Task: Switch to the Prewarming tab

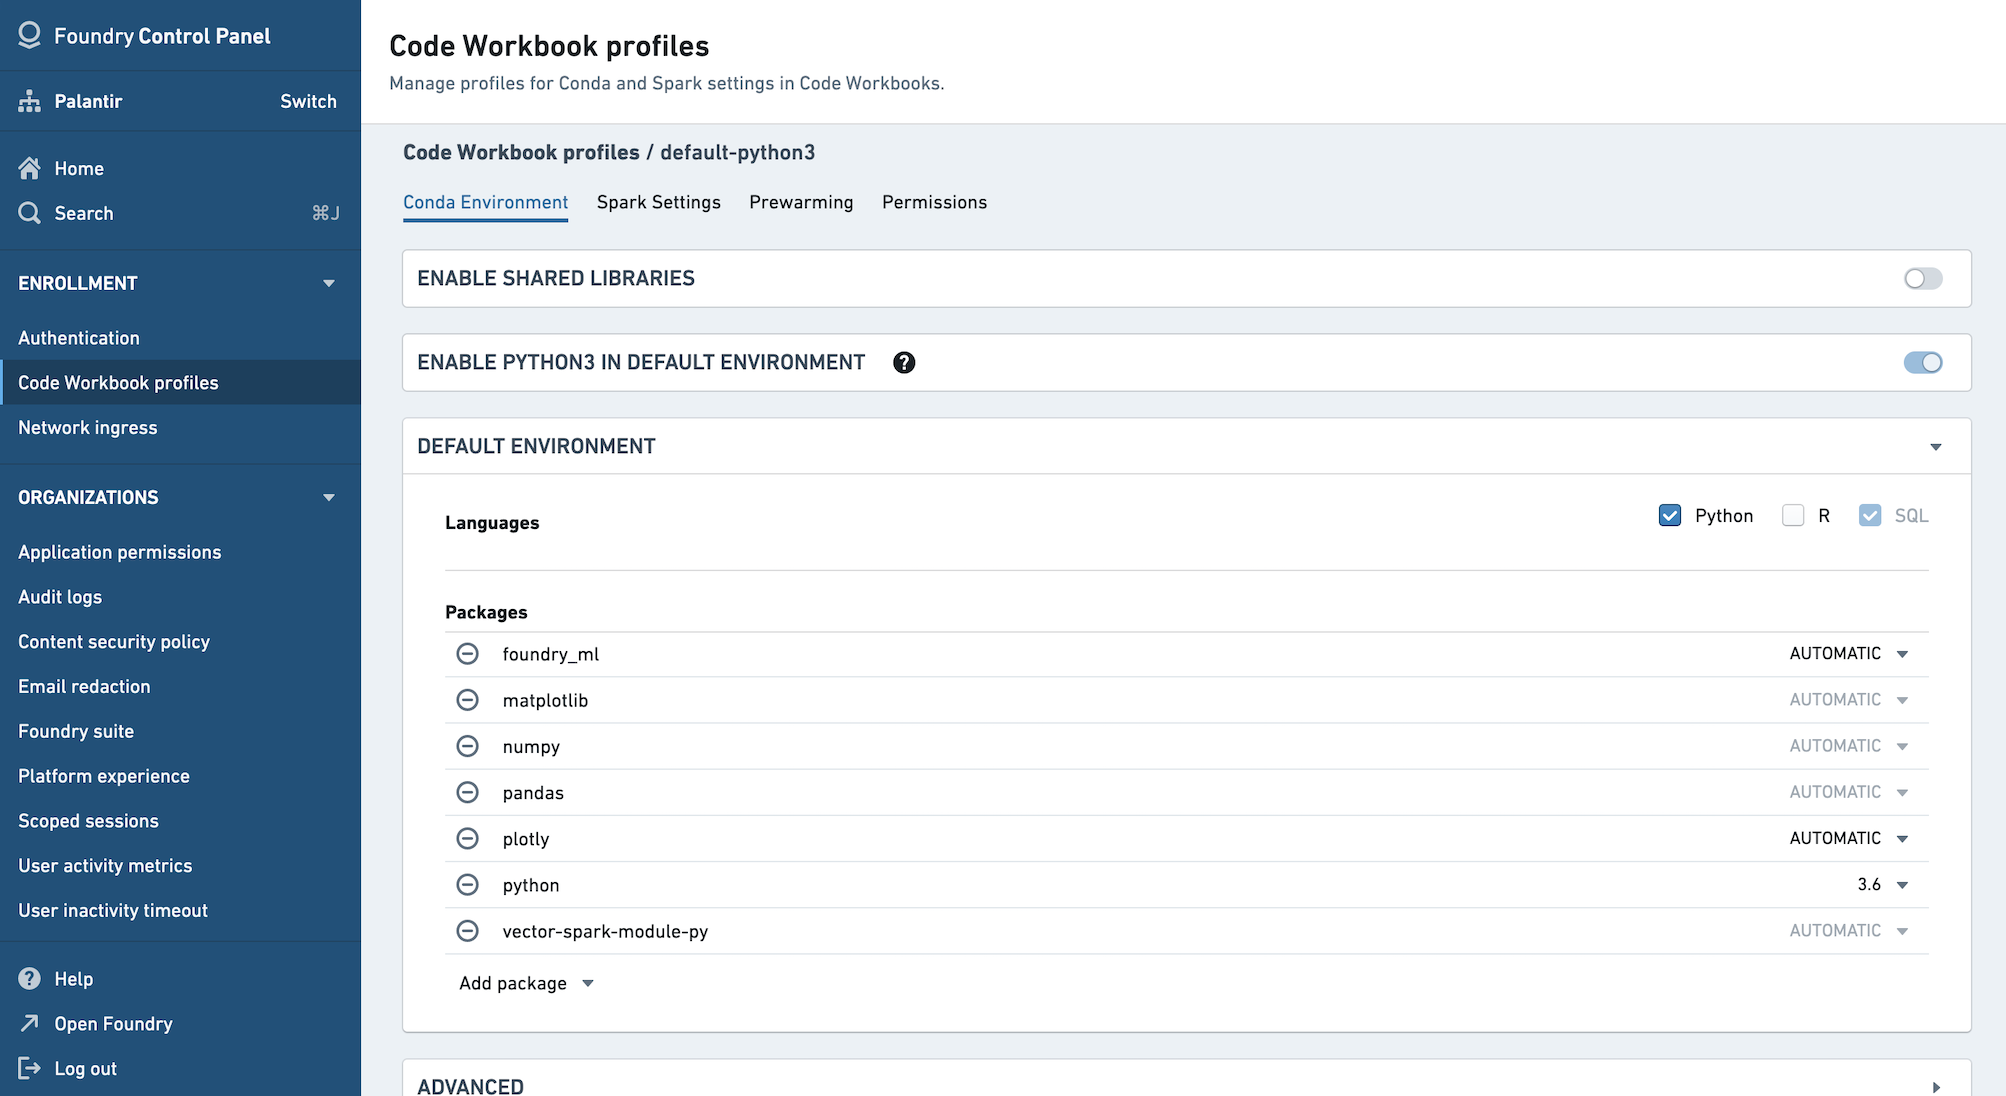Action: pyautogui.click(x=801, y=202)
